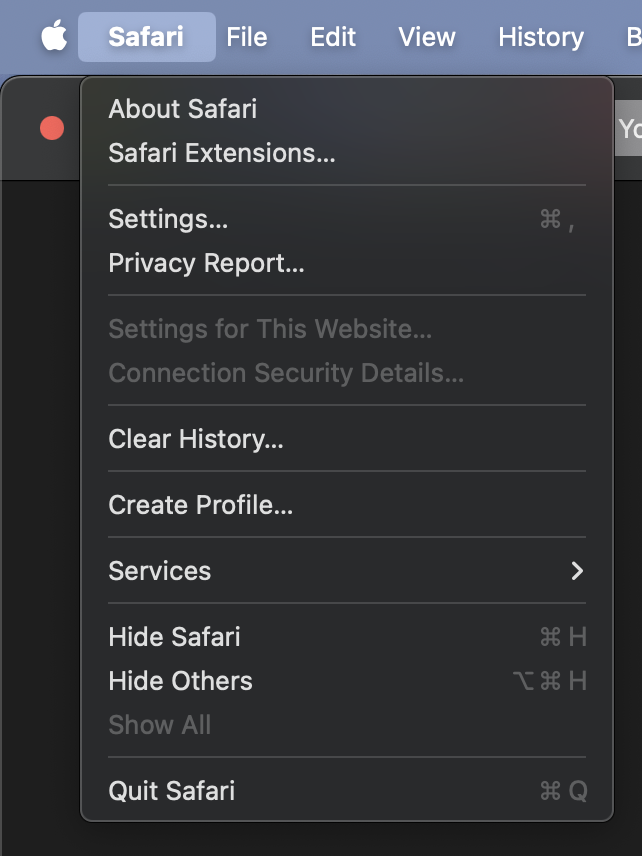642x856 pixels.
Task: Open the Edit menu
Action: [x=333, y=37]
